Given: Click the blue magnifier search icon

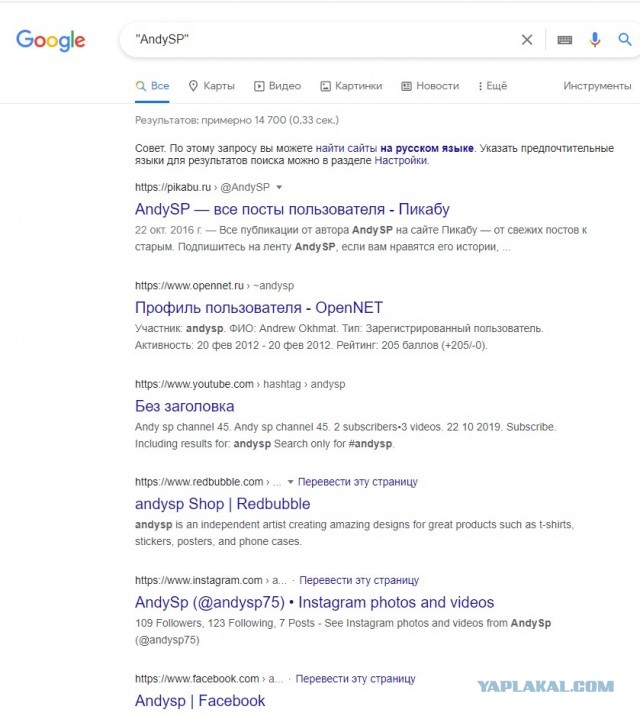Looking at the screenshot, I should pos(625,40).
